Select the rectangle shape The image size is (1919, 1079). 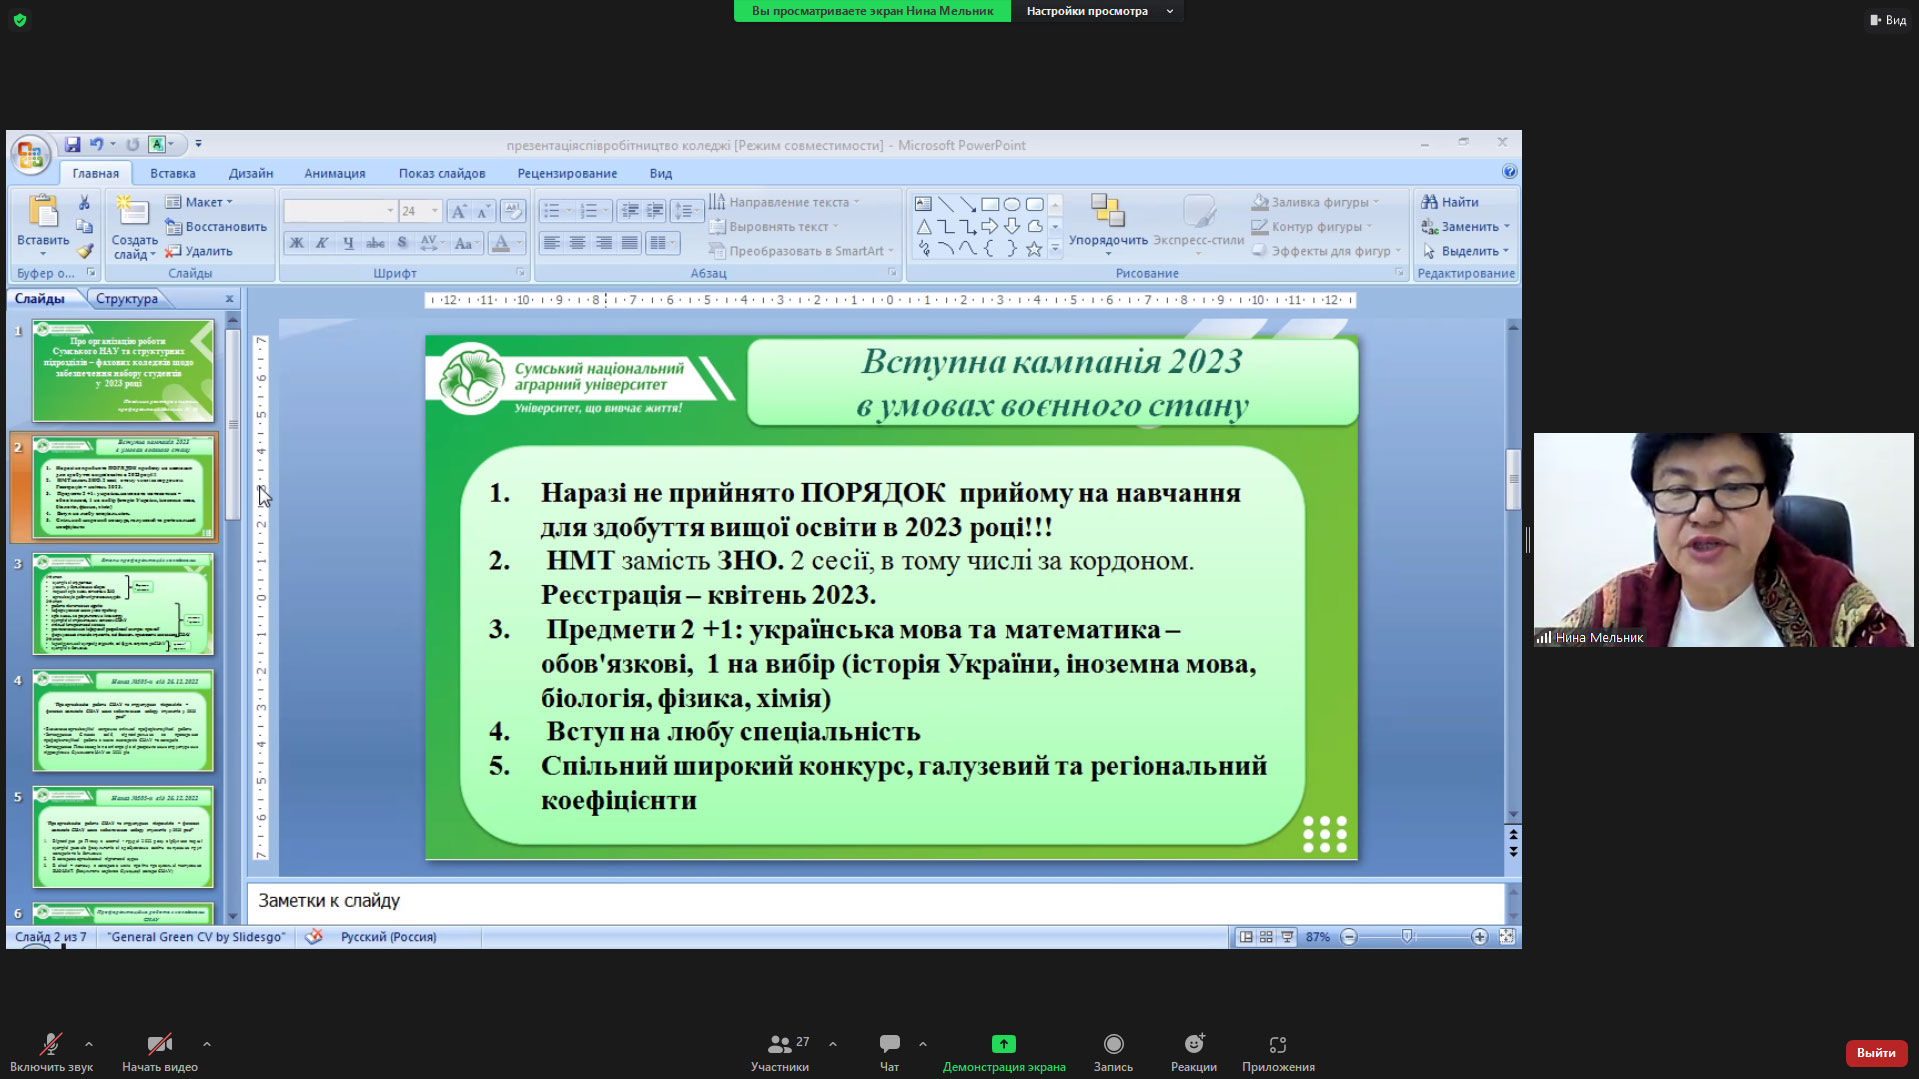pyautogui.click(x=990, y=204)
